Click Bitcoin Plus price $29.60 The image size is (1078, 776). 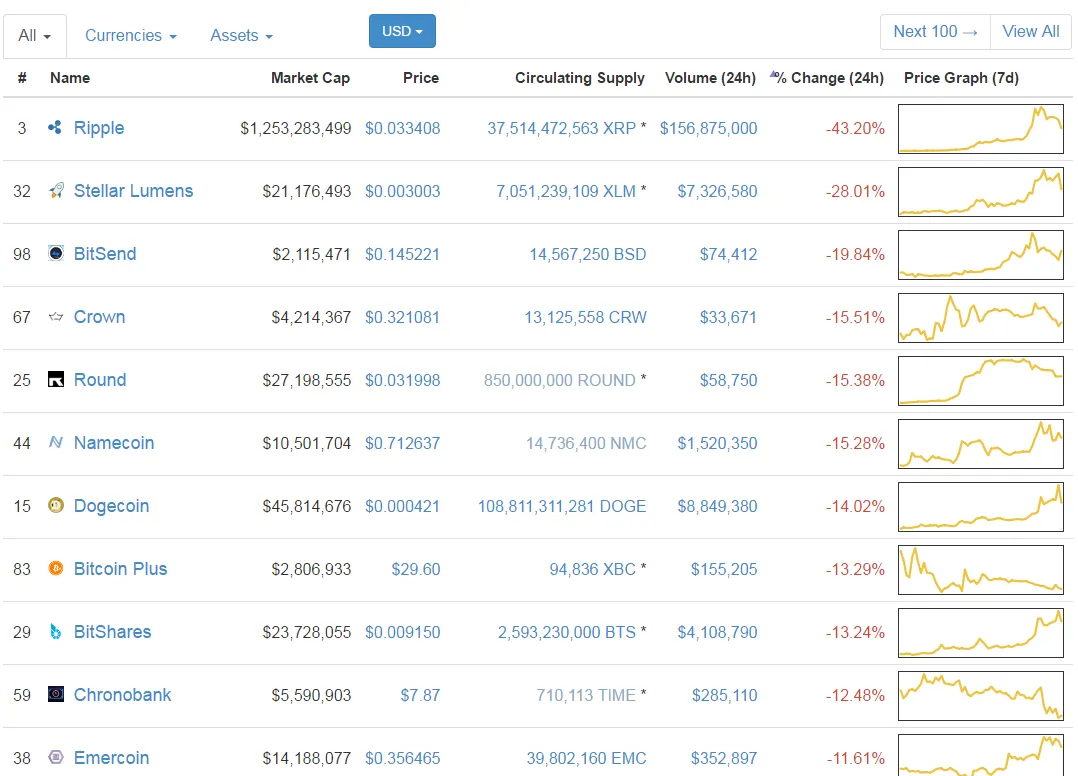pyautogui.click(x=415, y=569)
